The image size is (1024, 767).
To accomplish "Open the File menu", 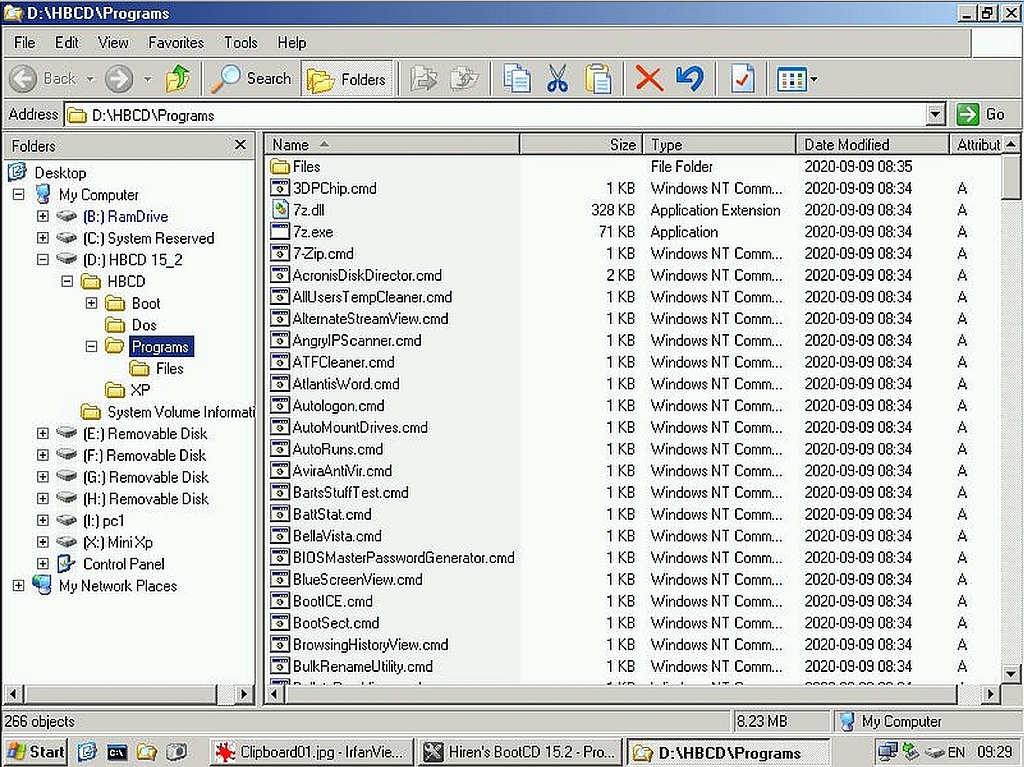I will (24, 43).
